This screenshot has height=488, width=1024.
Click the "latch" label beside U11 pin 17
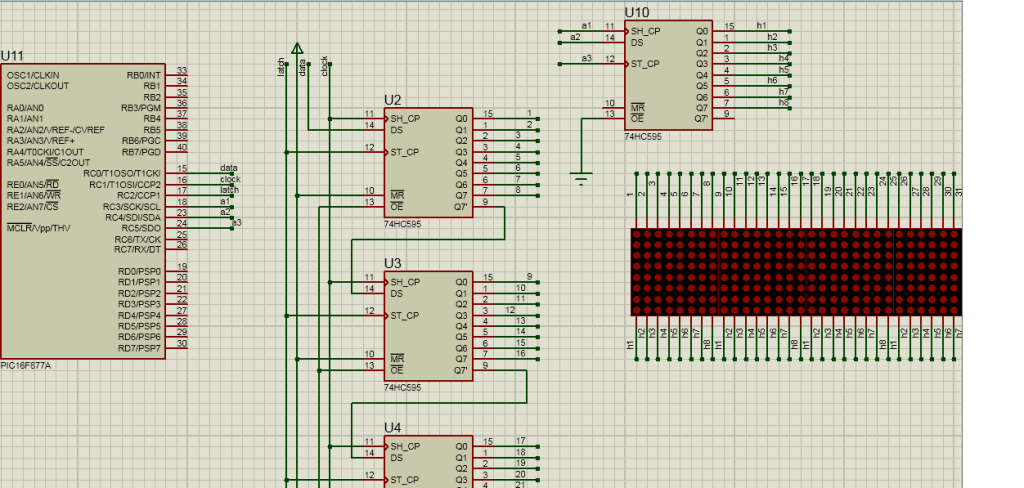(230, 190)
